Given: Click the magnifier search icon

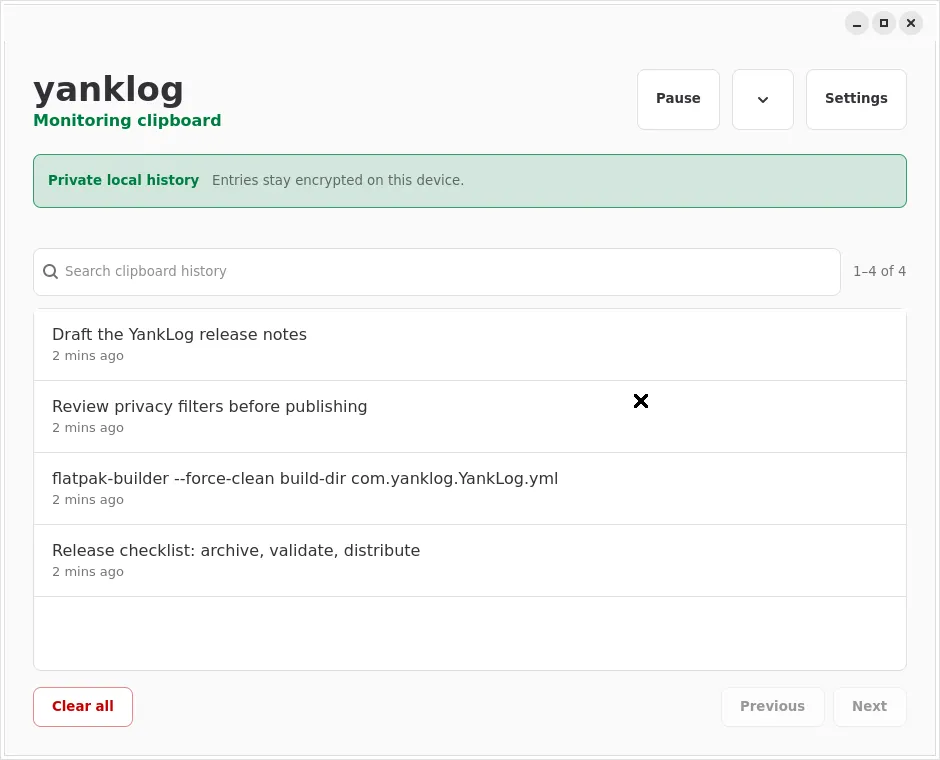Looking at the screenshot, I should (x=50, y=272).
